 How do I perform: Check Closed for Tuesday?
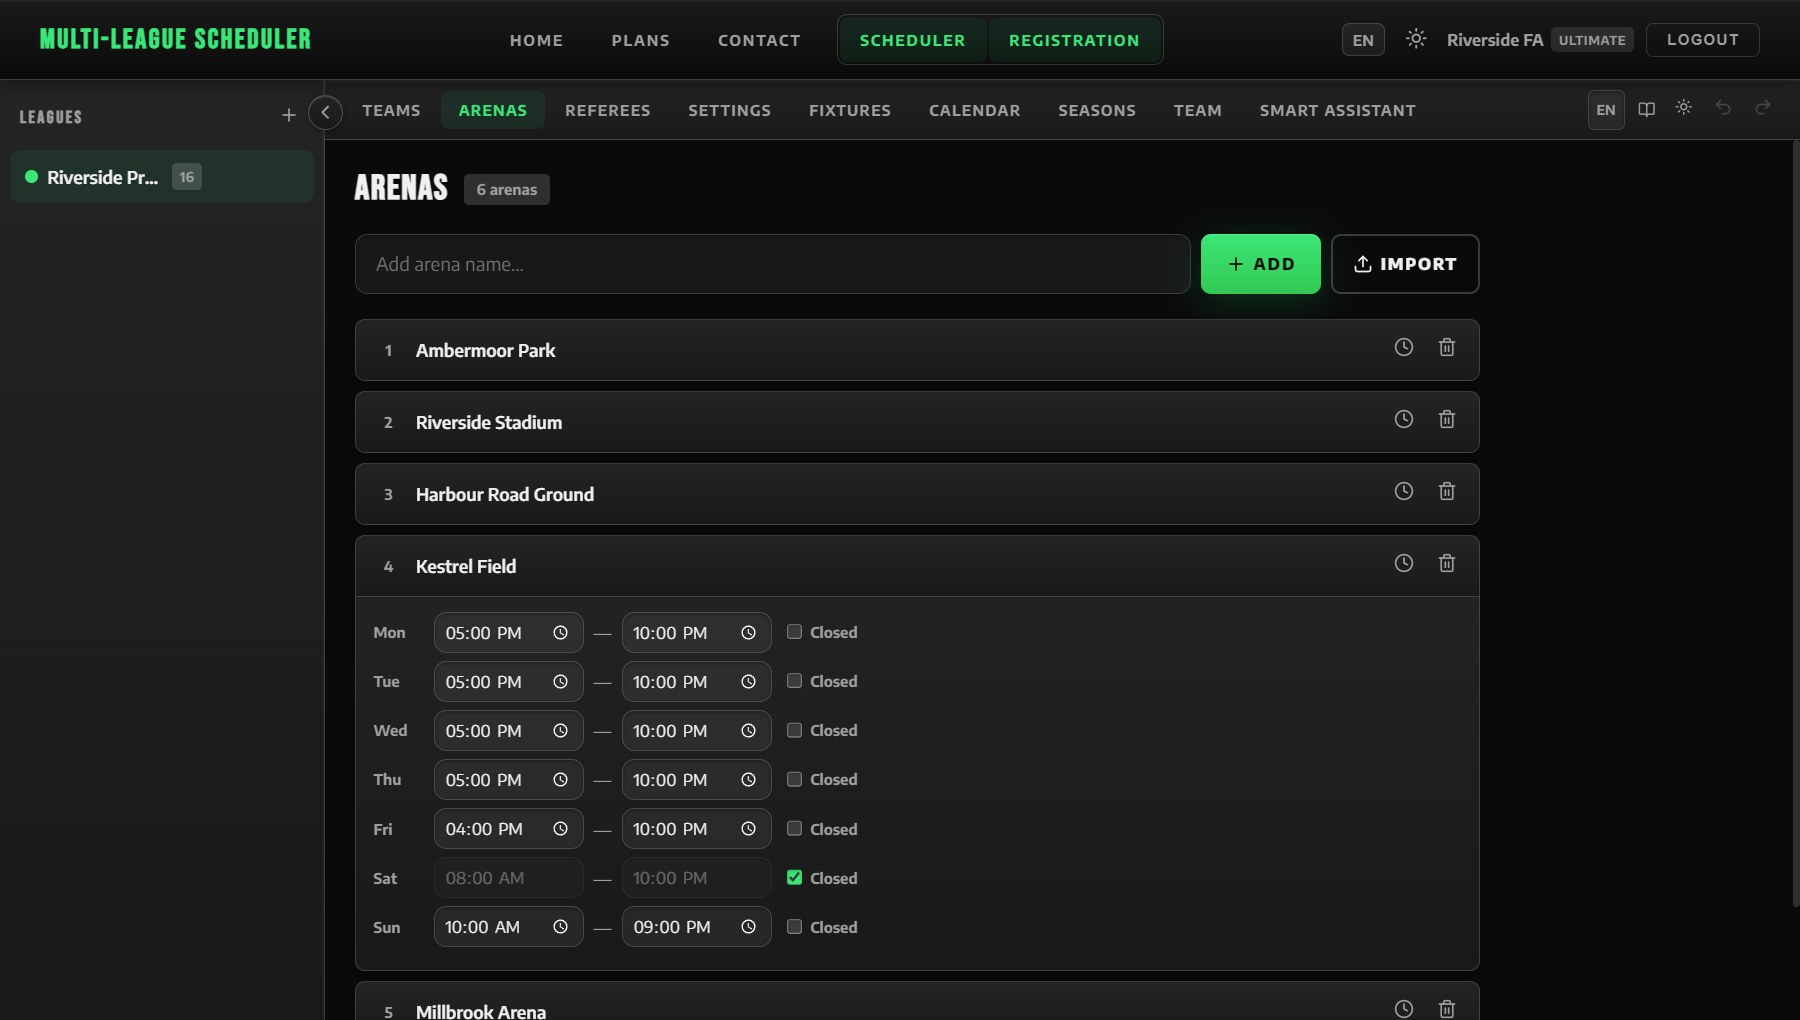[x=794, y=681]
